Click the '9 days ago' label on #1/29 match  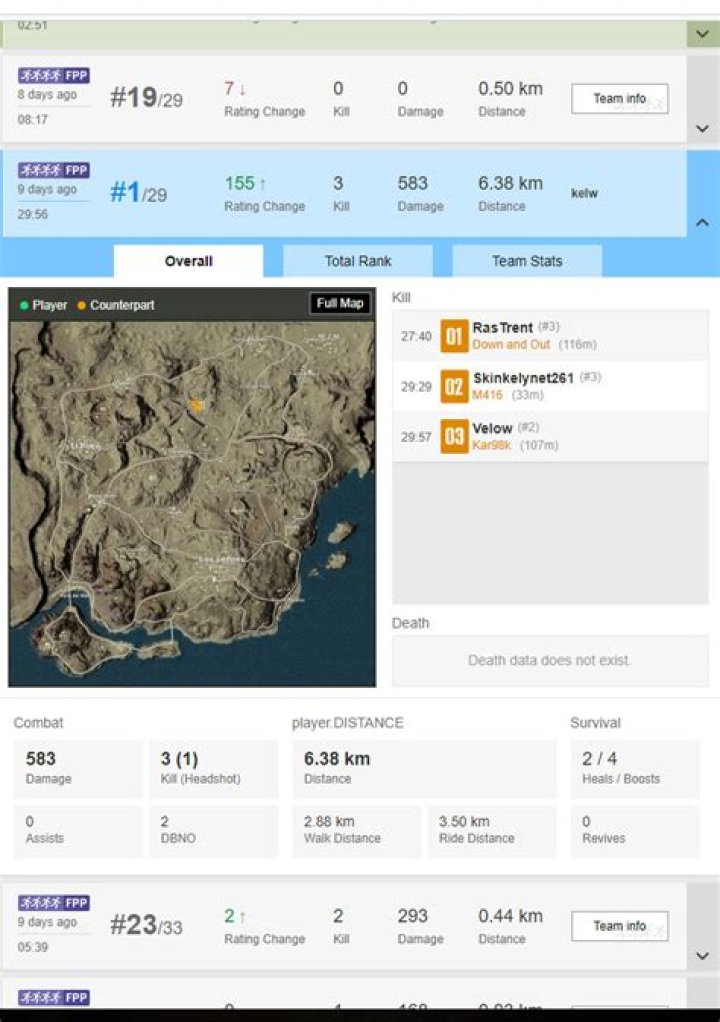coord(47,190)
